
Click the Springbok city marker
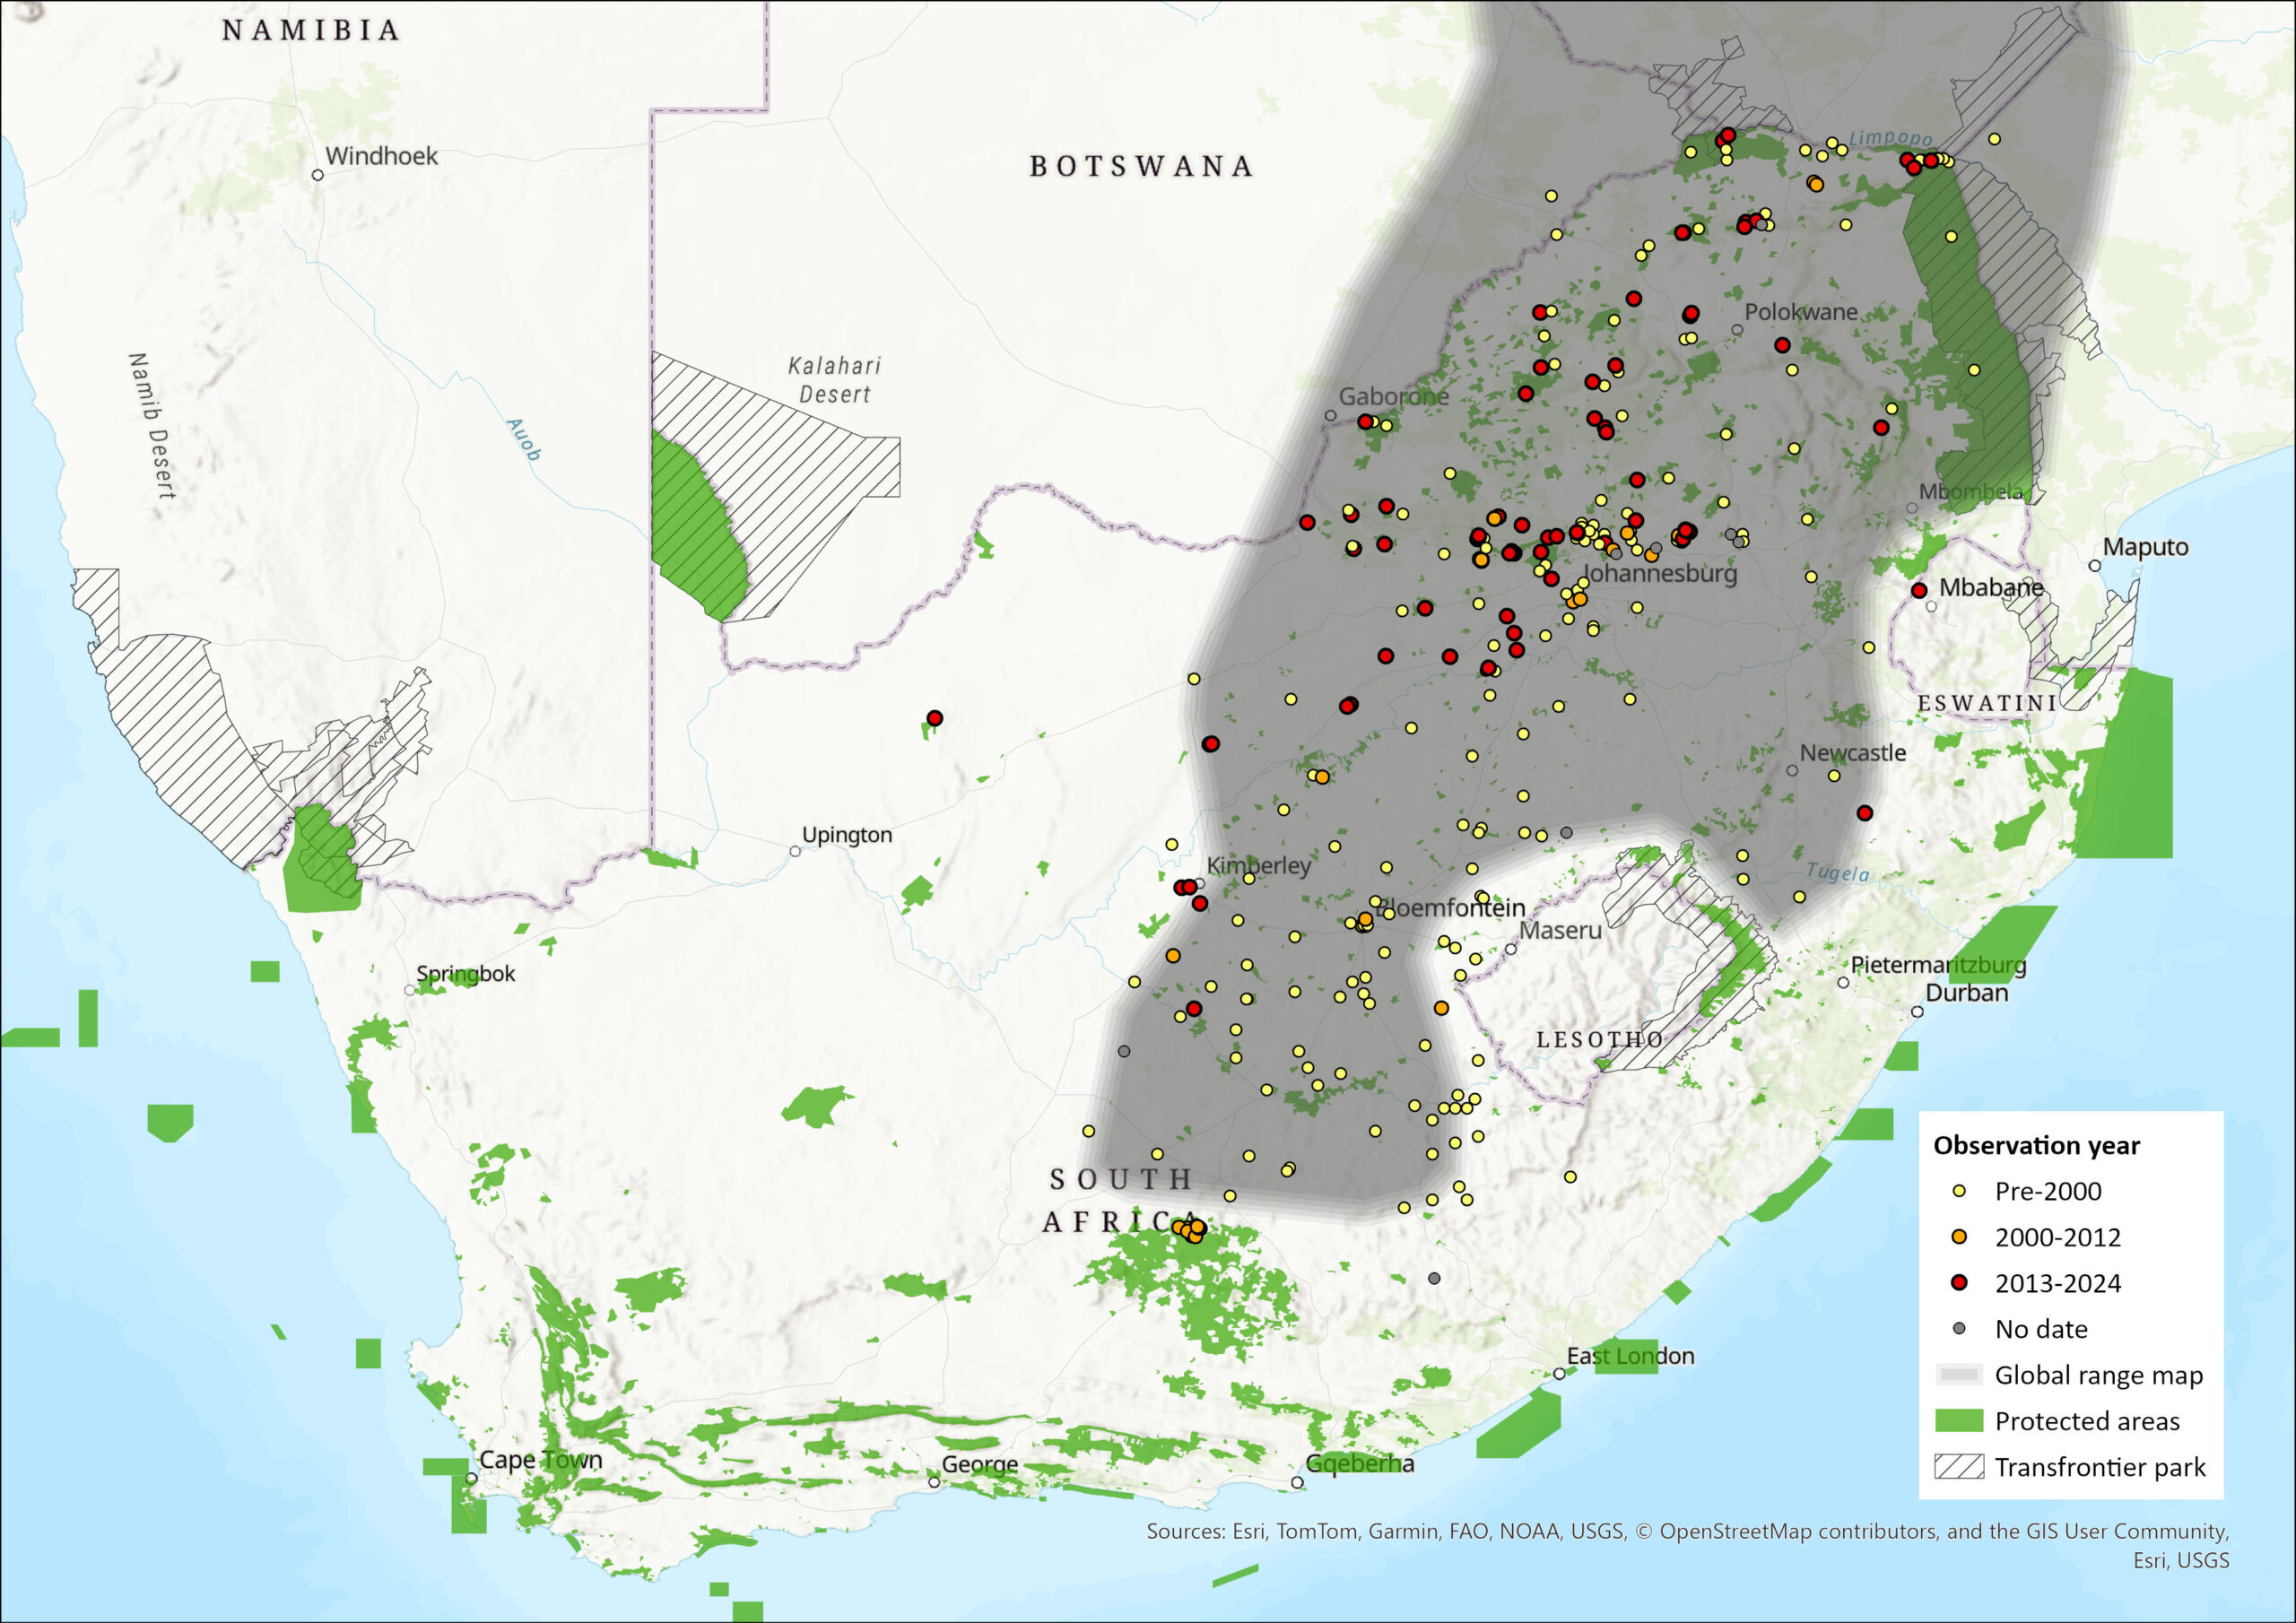(409, 990)
